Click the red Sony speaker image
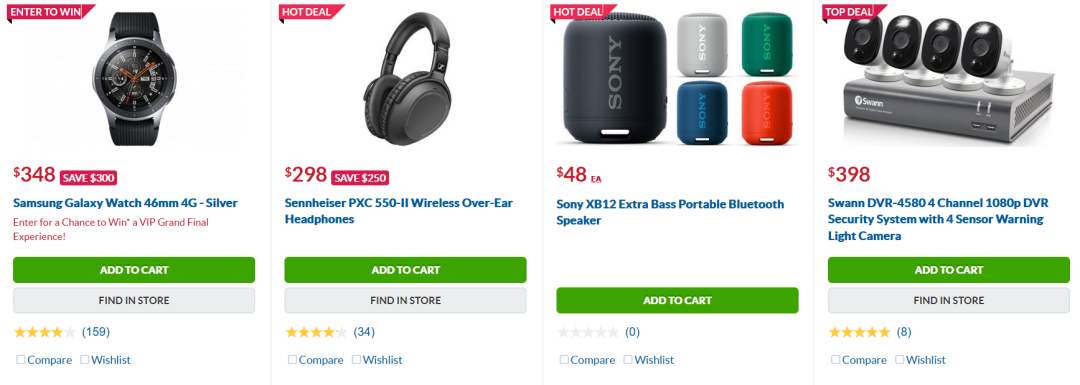This screenshot has height=385, width=1080. point(766,112)
